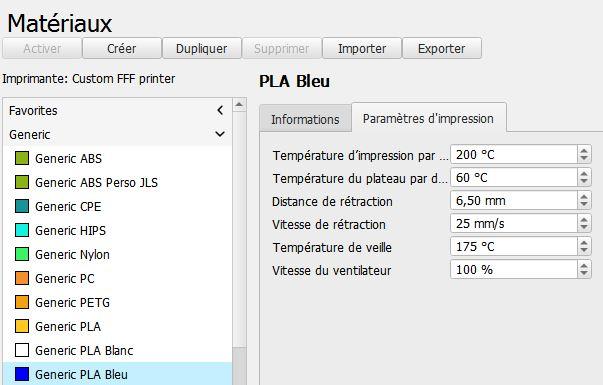This screenshot has width=603, height=385.
Task: Collapse the Generic category chevron
Action: click(220, 134)
